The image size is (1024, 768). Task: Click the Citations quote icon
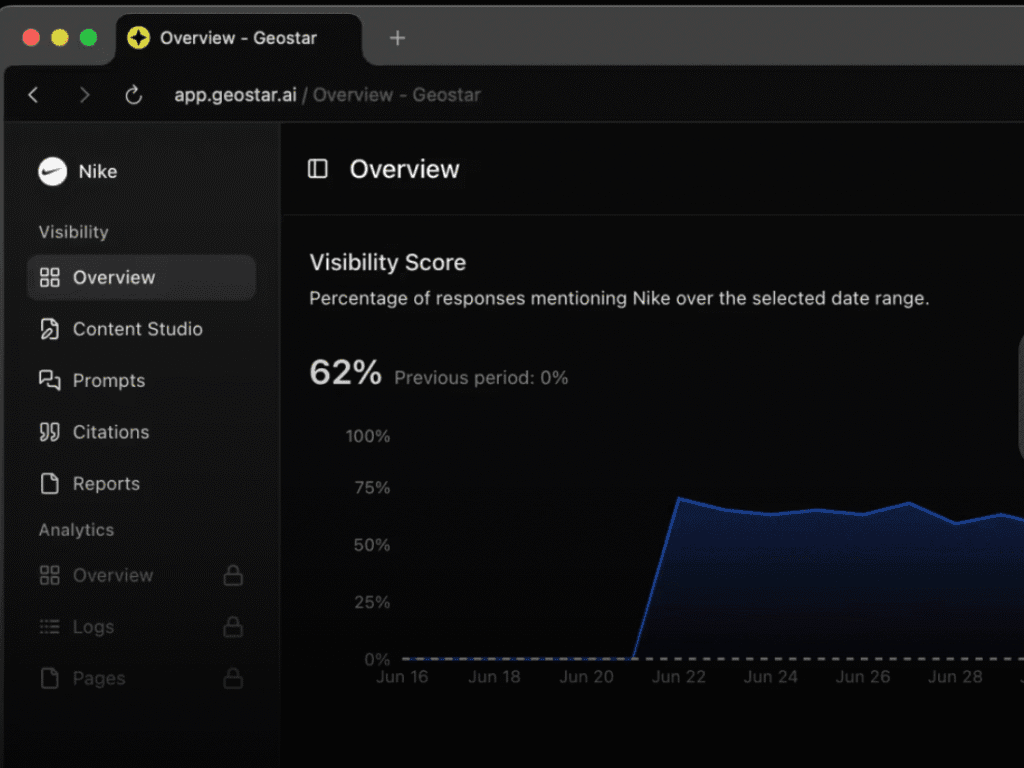click(x=49, y=432)
